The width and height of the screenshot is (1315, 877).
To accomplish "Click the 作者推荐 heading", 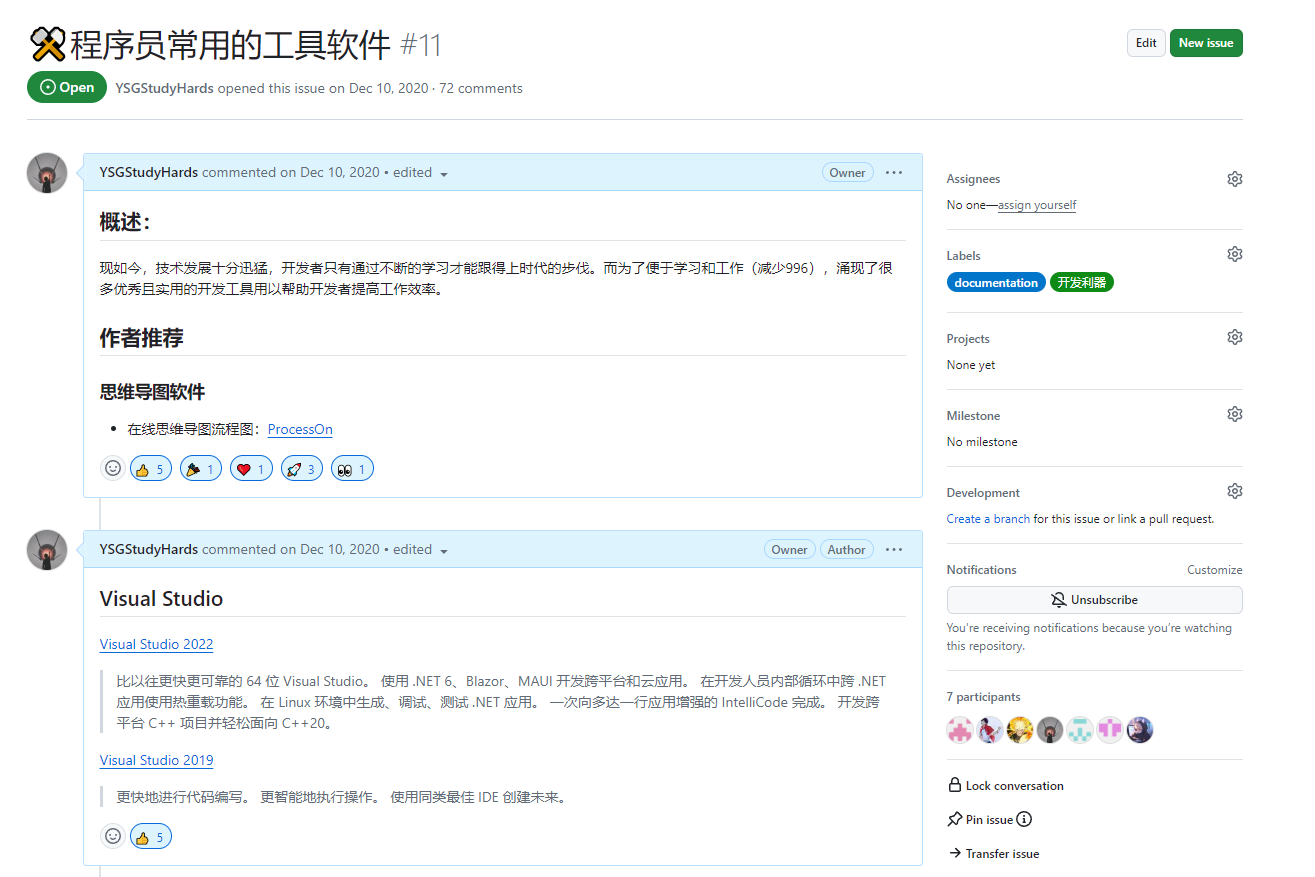I will 141,338.
